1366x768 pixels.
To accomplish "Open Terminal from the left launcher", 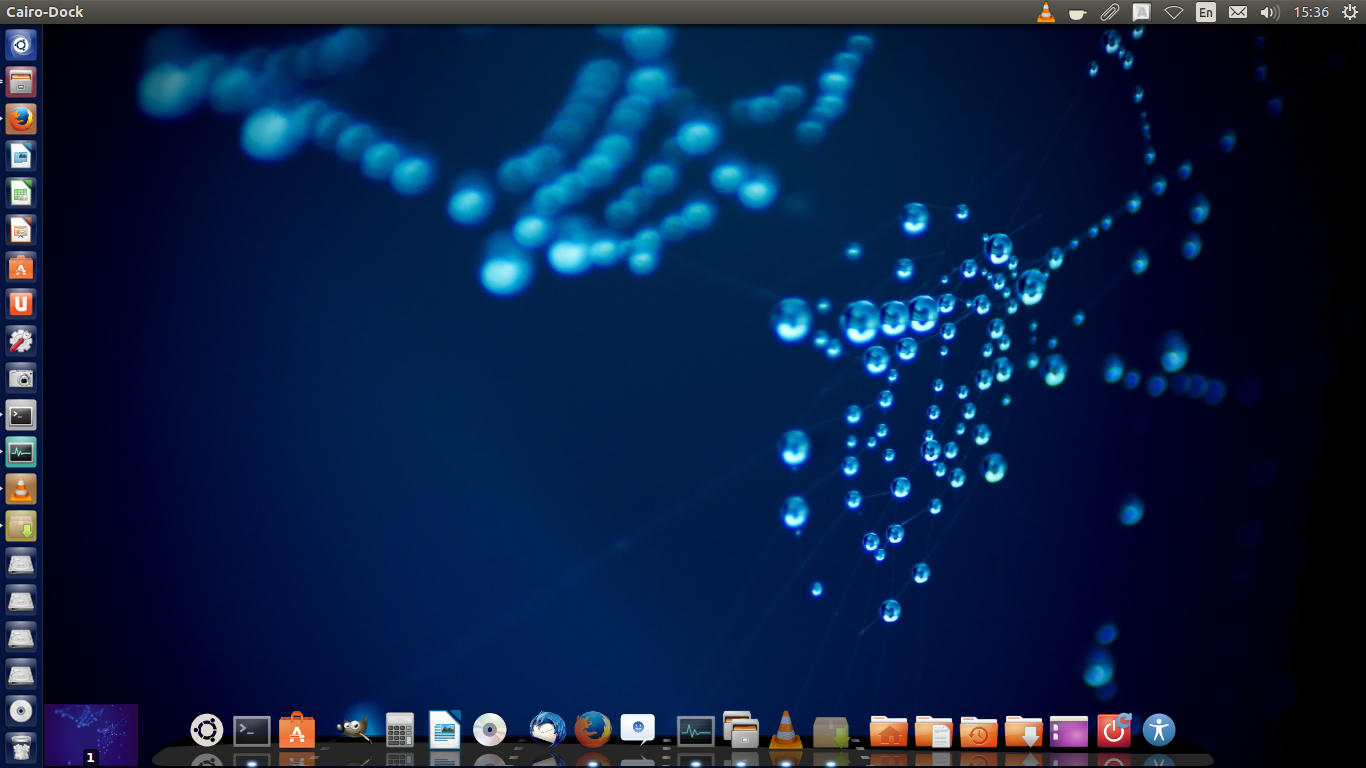I will (21, 415).
